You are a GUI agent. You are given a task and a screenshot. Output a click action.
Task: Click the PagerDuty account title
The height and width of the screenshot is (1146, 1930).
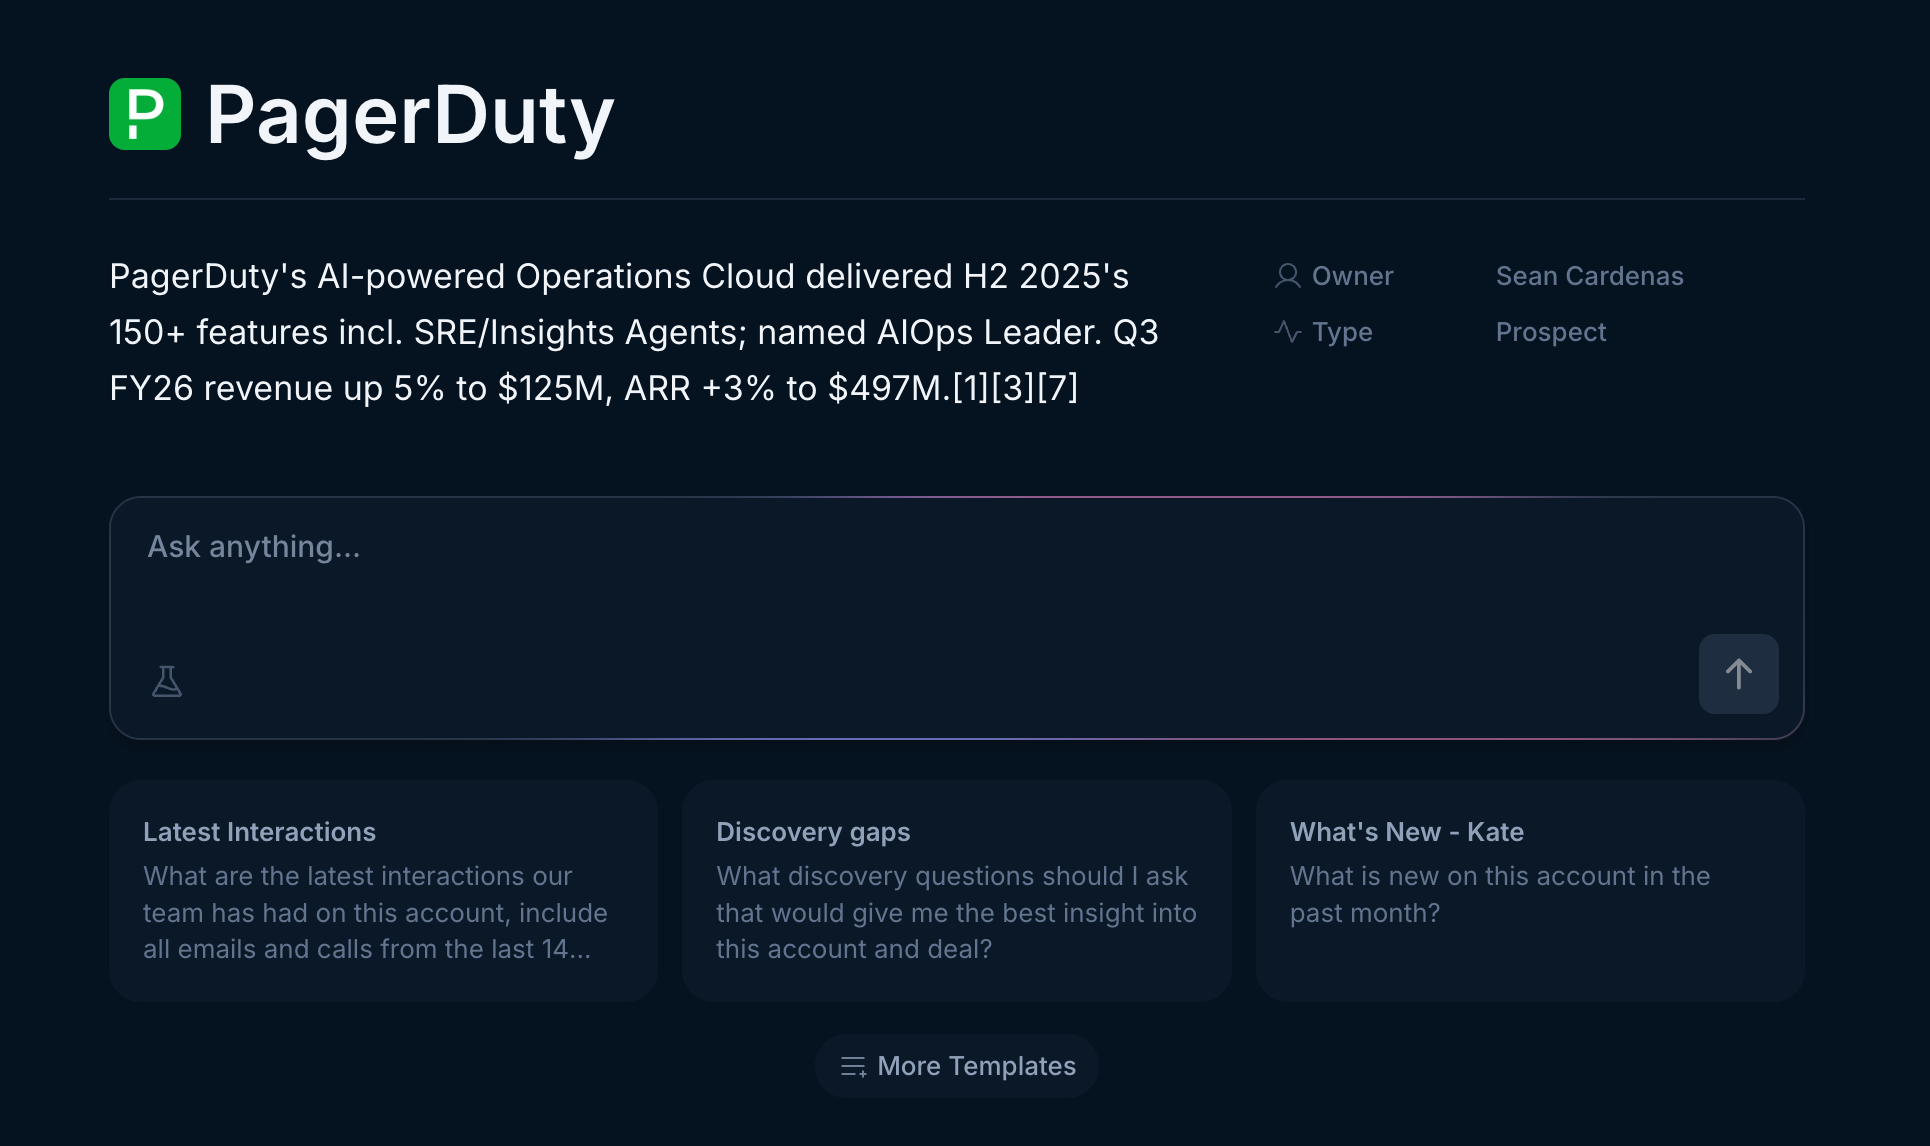pyautogui.click(x=410, y=116)
